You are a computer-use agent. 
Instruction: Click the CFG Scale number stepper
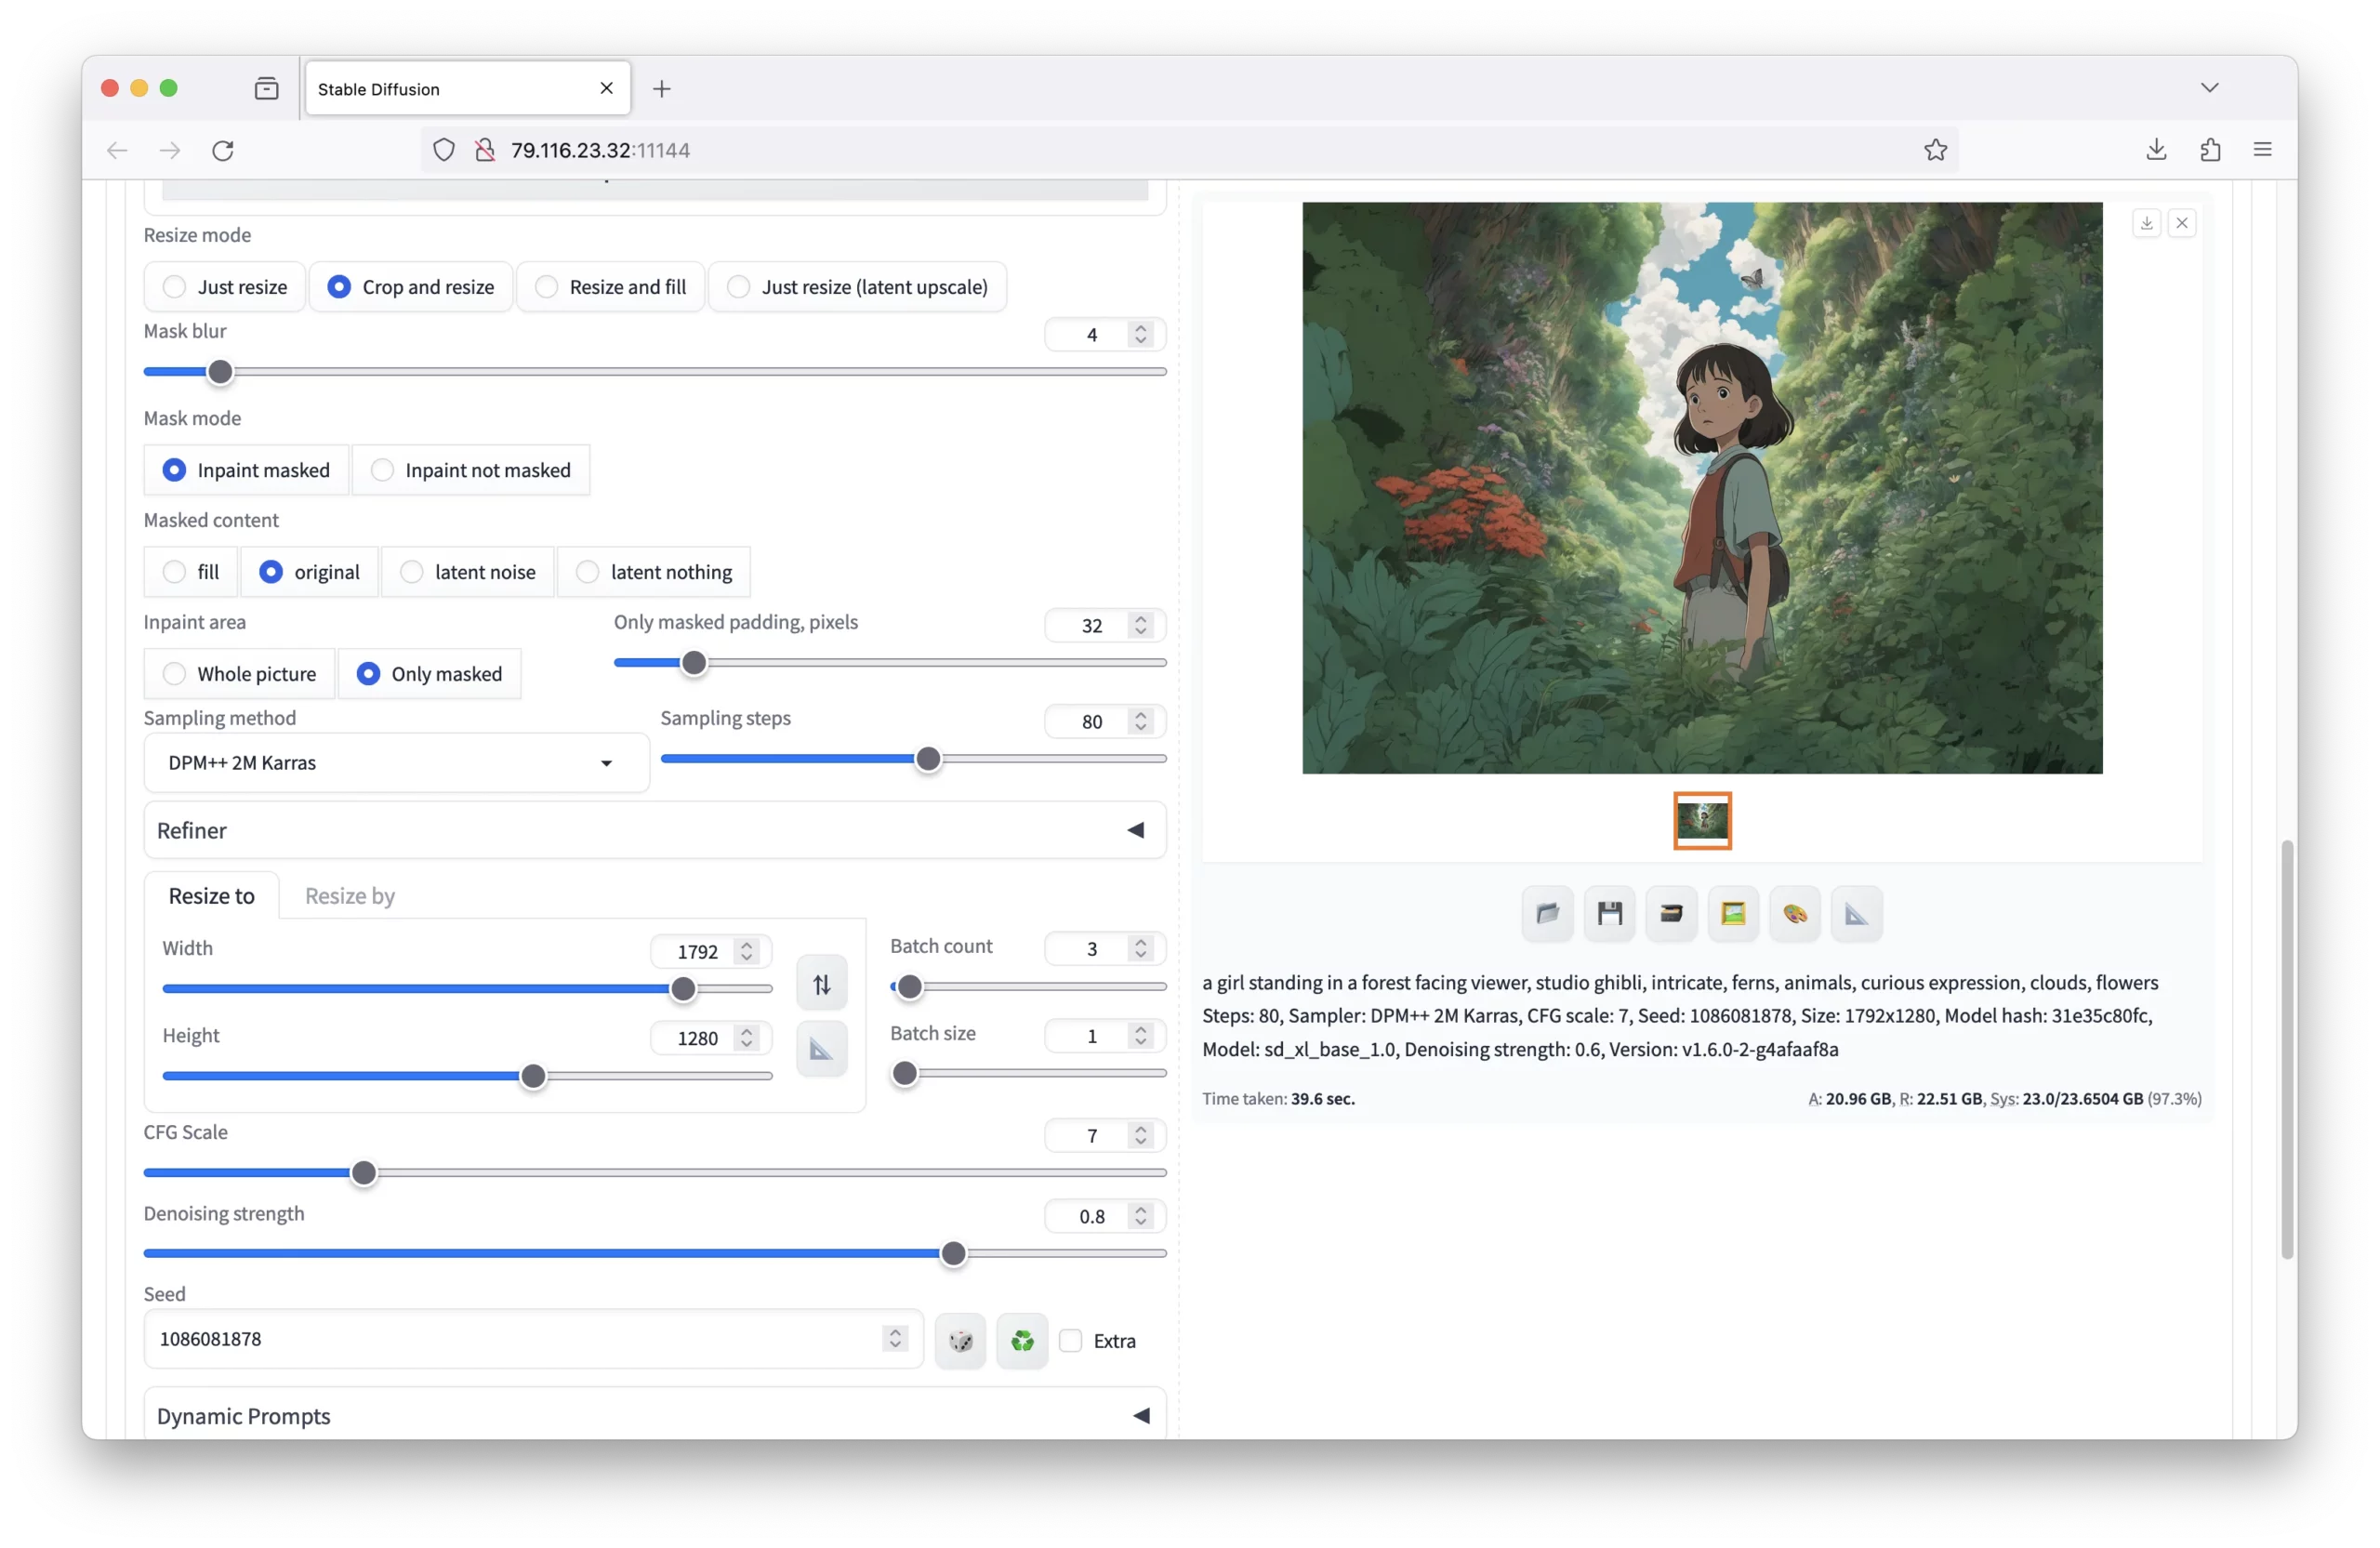1141,1136
